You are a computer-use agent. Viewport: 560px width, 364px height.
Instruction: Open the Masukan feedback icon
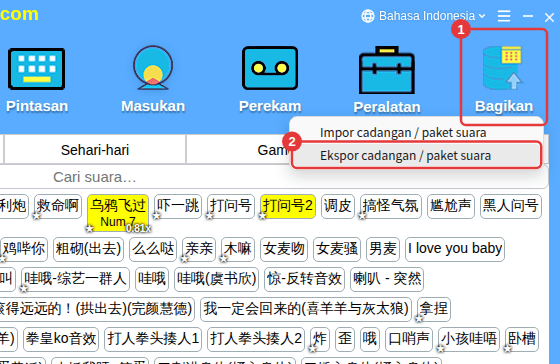click(x=153, y=68)
